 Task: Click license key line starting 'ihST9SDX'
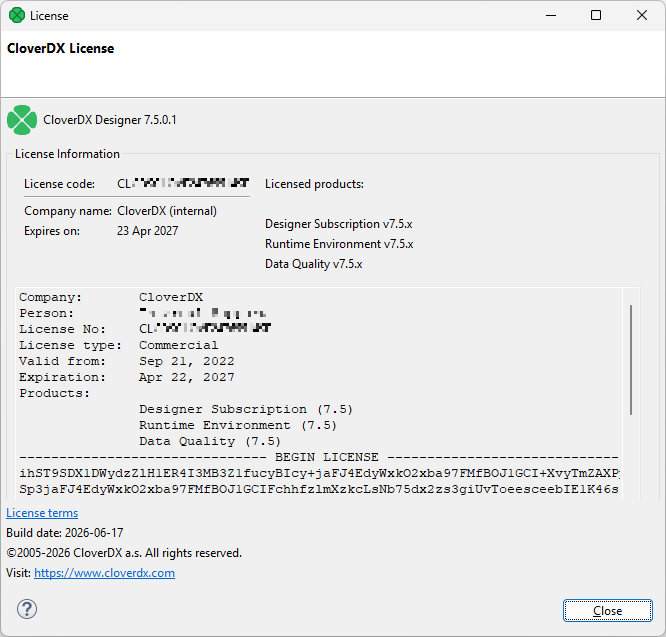coord(319,474)
